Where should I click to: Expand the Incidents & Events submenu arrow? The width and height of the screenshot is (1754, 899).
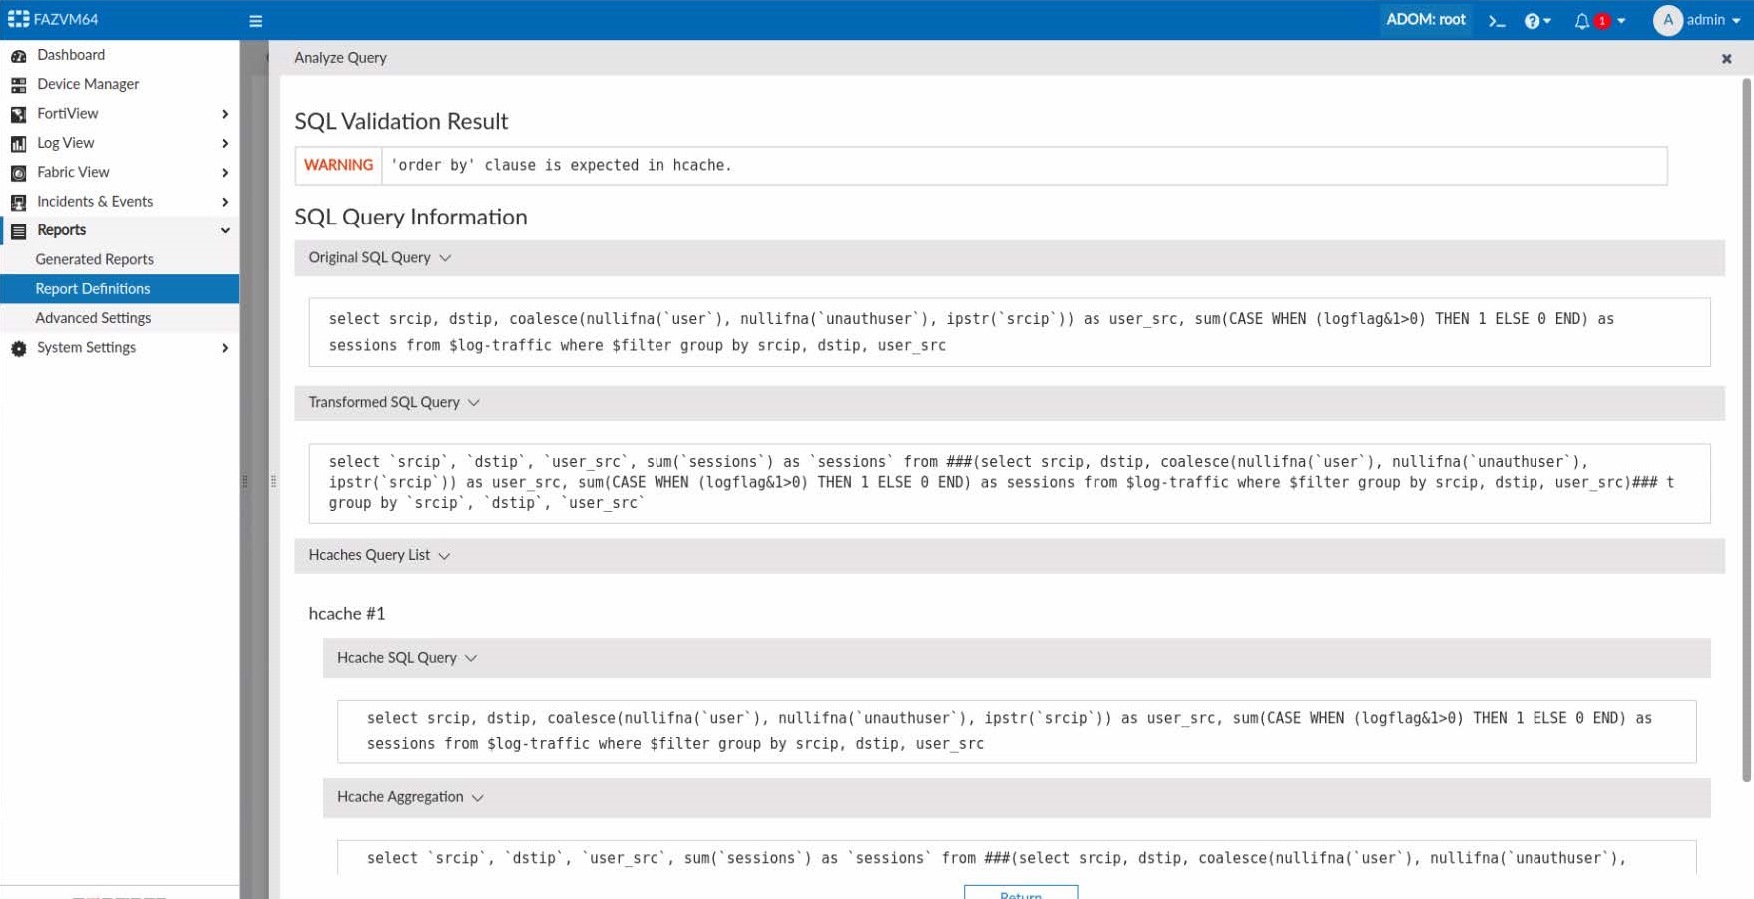225,201
